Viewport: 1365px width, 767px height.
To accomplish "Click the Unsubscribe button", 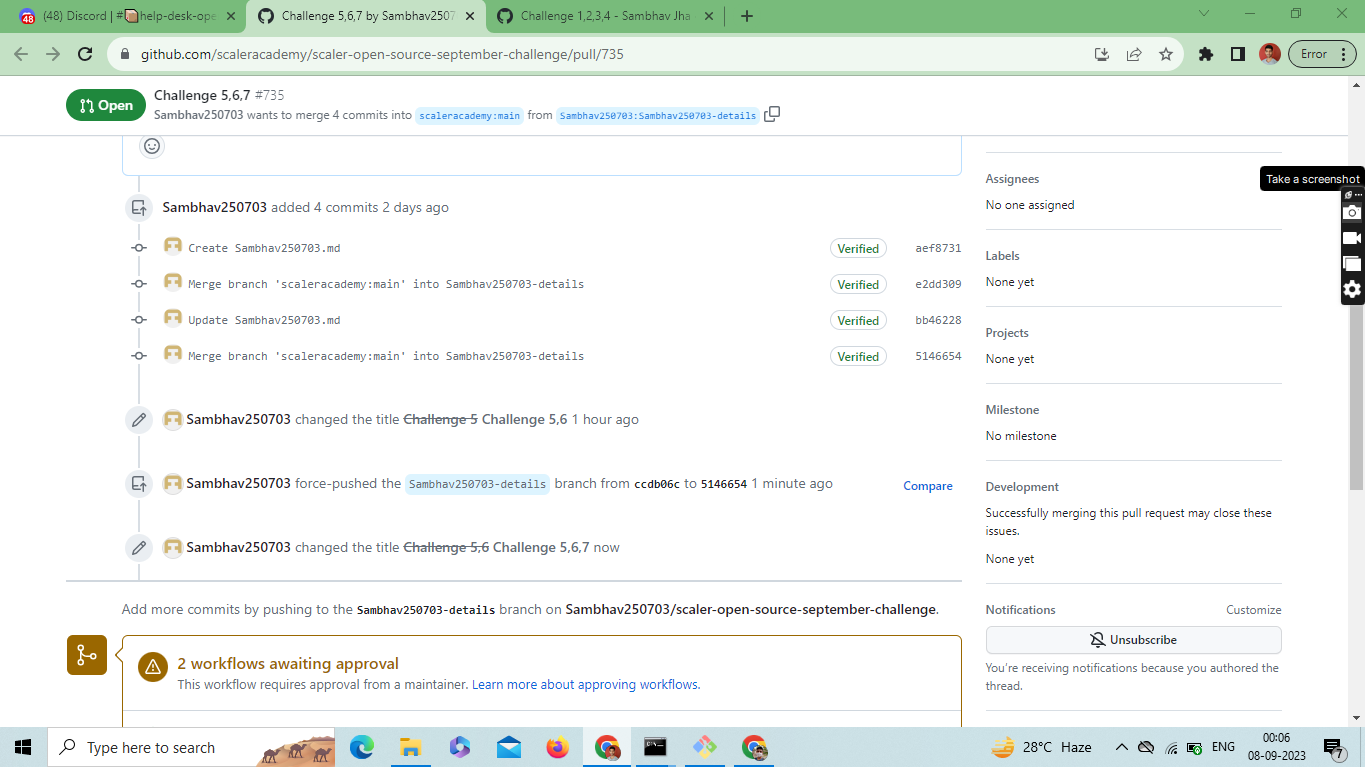I will point(1133,639).
